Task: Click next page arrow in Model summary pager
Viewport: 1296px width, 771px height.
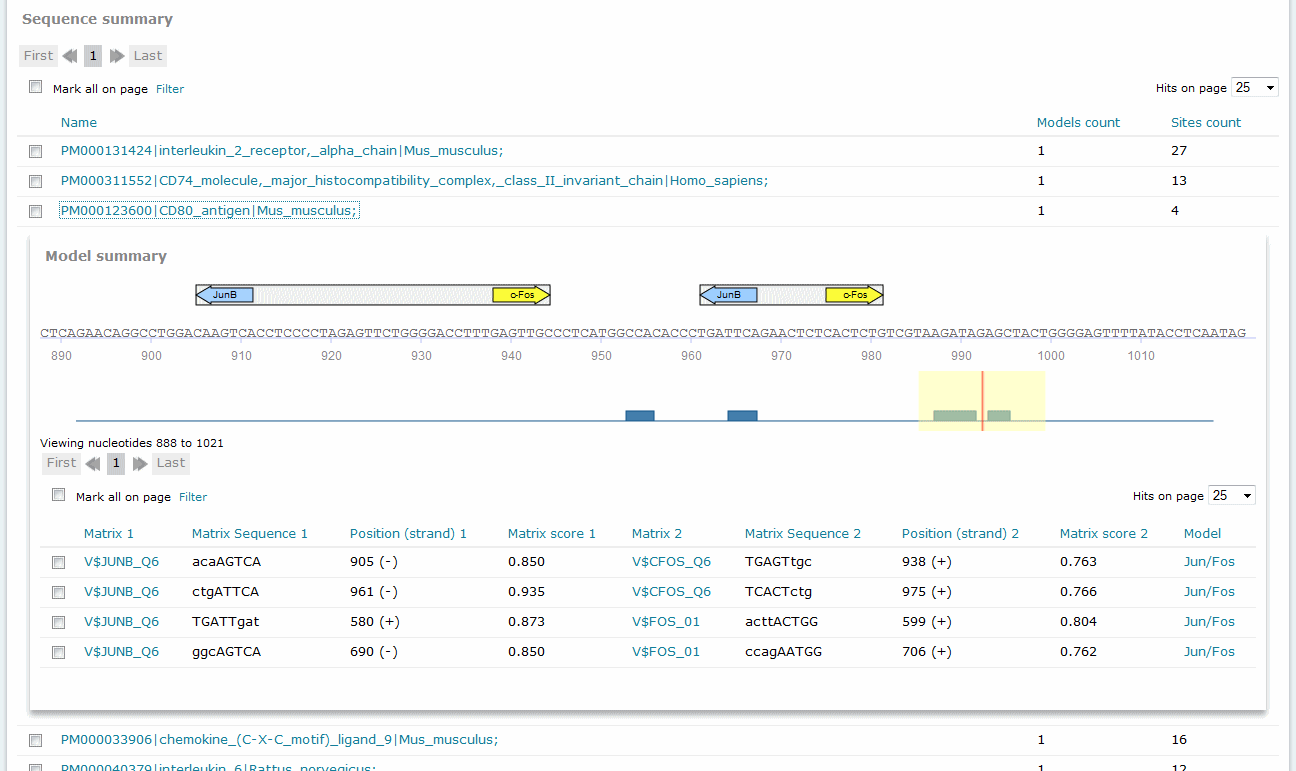Action: click(x=140, y=463)
